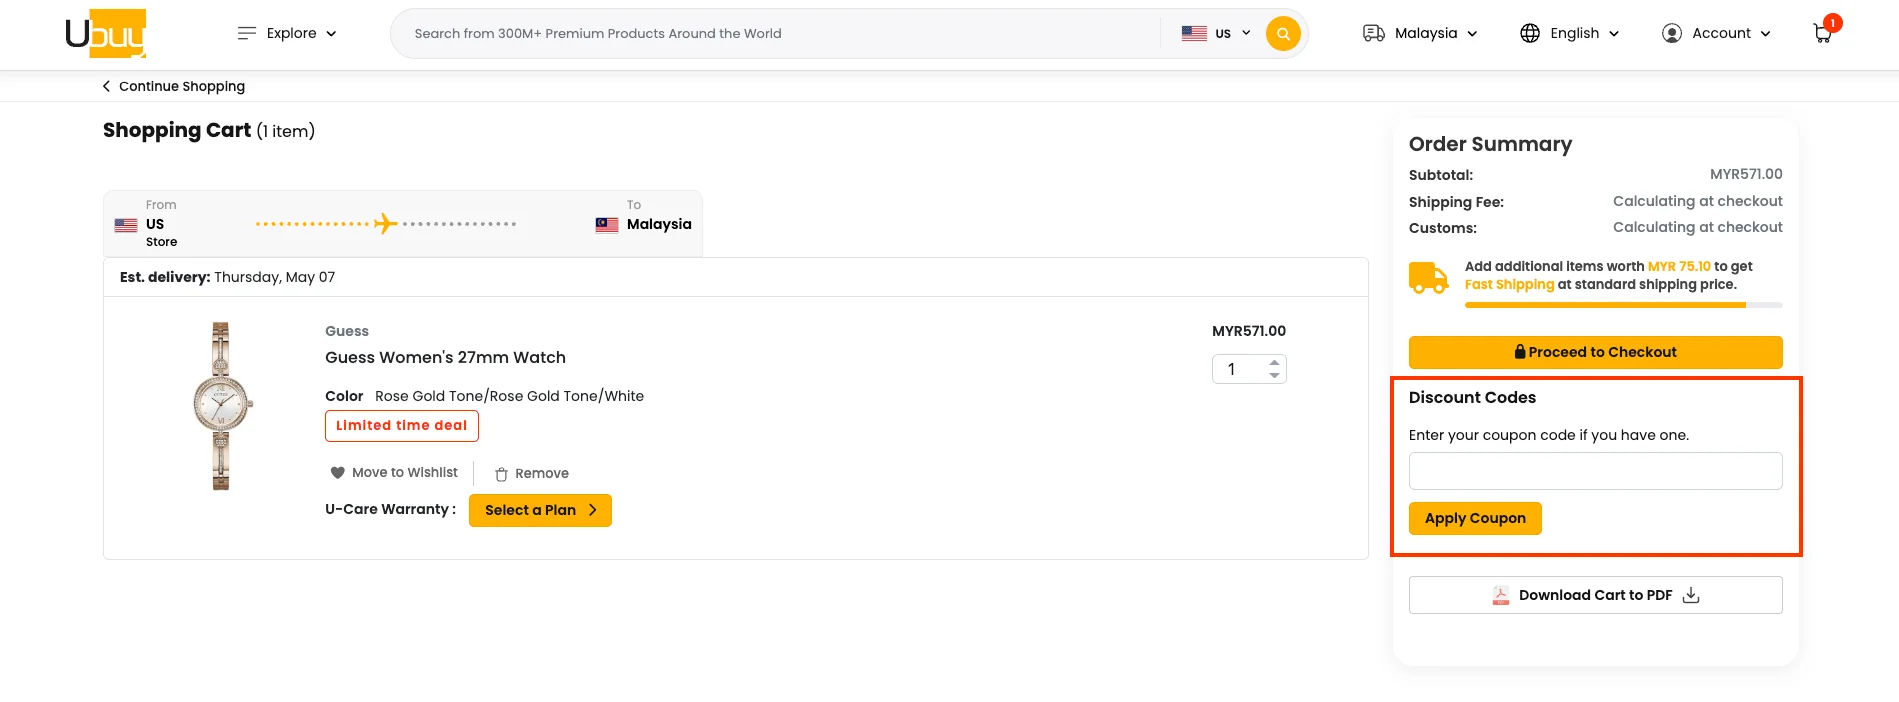The height and width of the screenshot is (702, 1899).
Task: Click the download arrow icon
Action: pyautogui.click(x=1691, y=595)
